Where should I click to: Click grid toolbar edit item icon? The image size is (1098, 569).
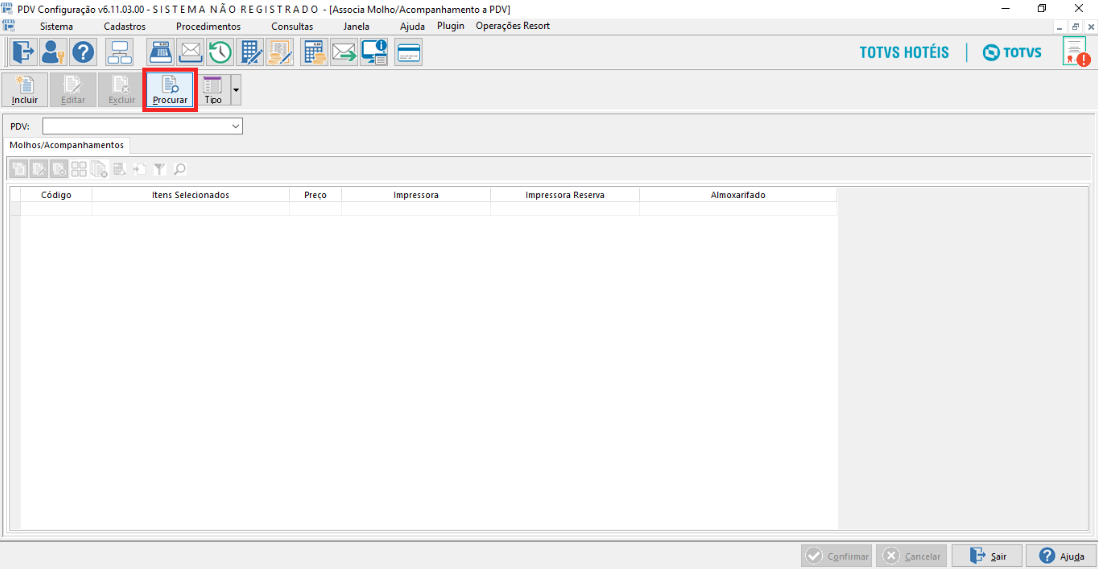[x=39, y=169]
